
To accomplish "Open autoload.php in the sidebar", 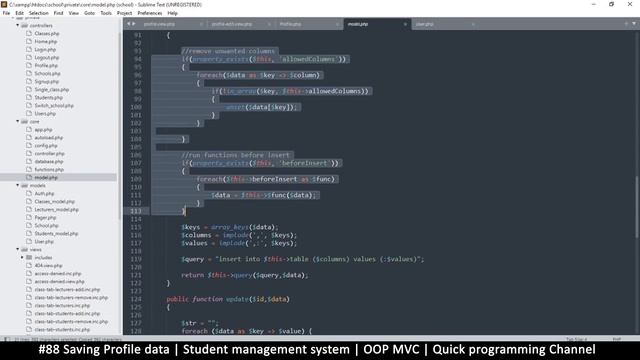I will pyautogui.click(x=49, y=138).
